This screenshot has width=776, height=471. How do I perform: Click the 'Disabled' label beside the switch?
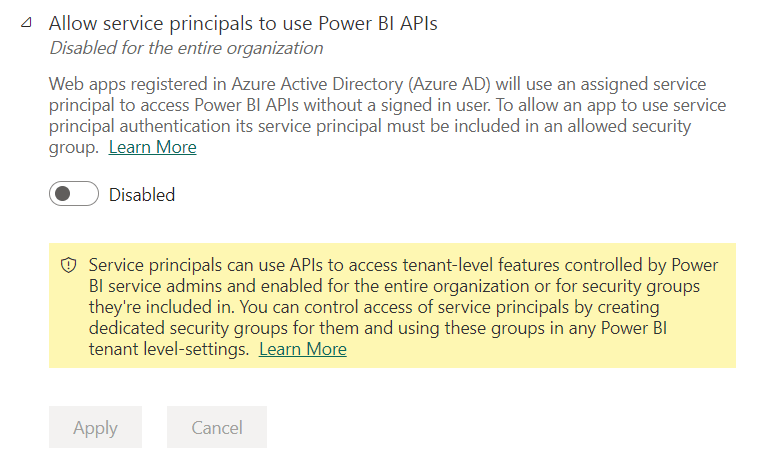tap(142, 195)
